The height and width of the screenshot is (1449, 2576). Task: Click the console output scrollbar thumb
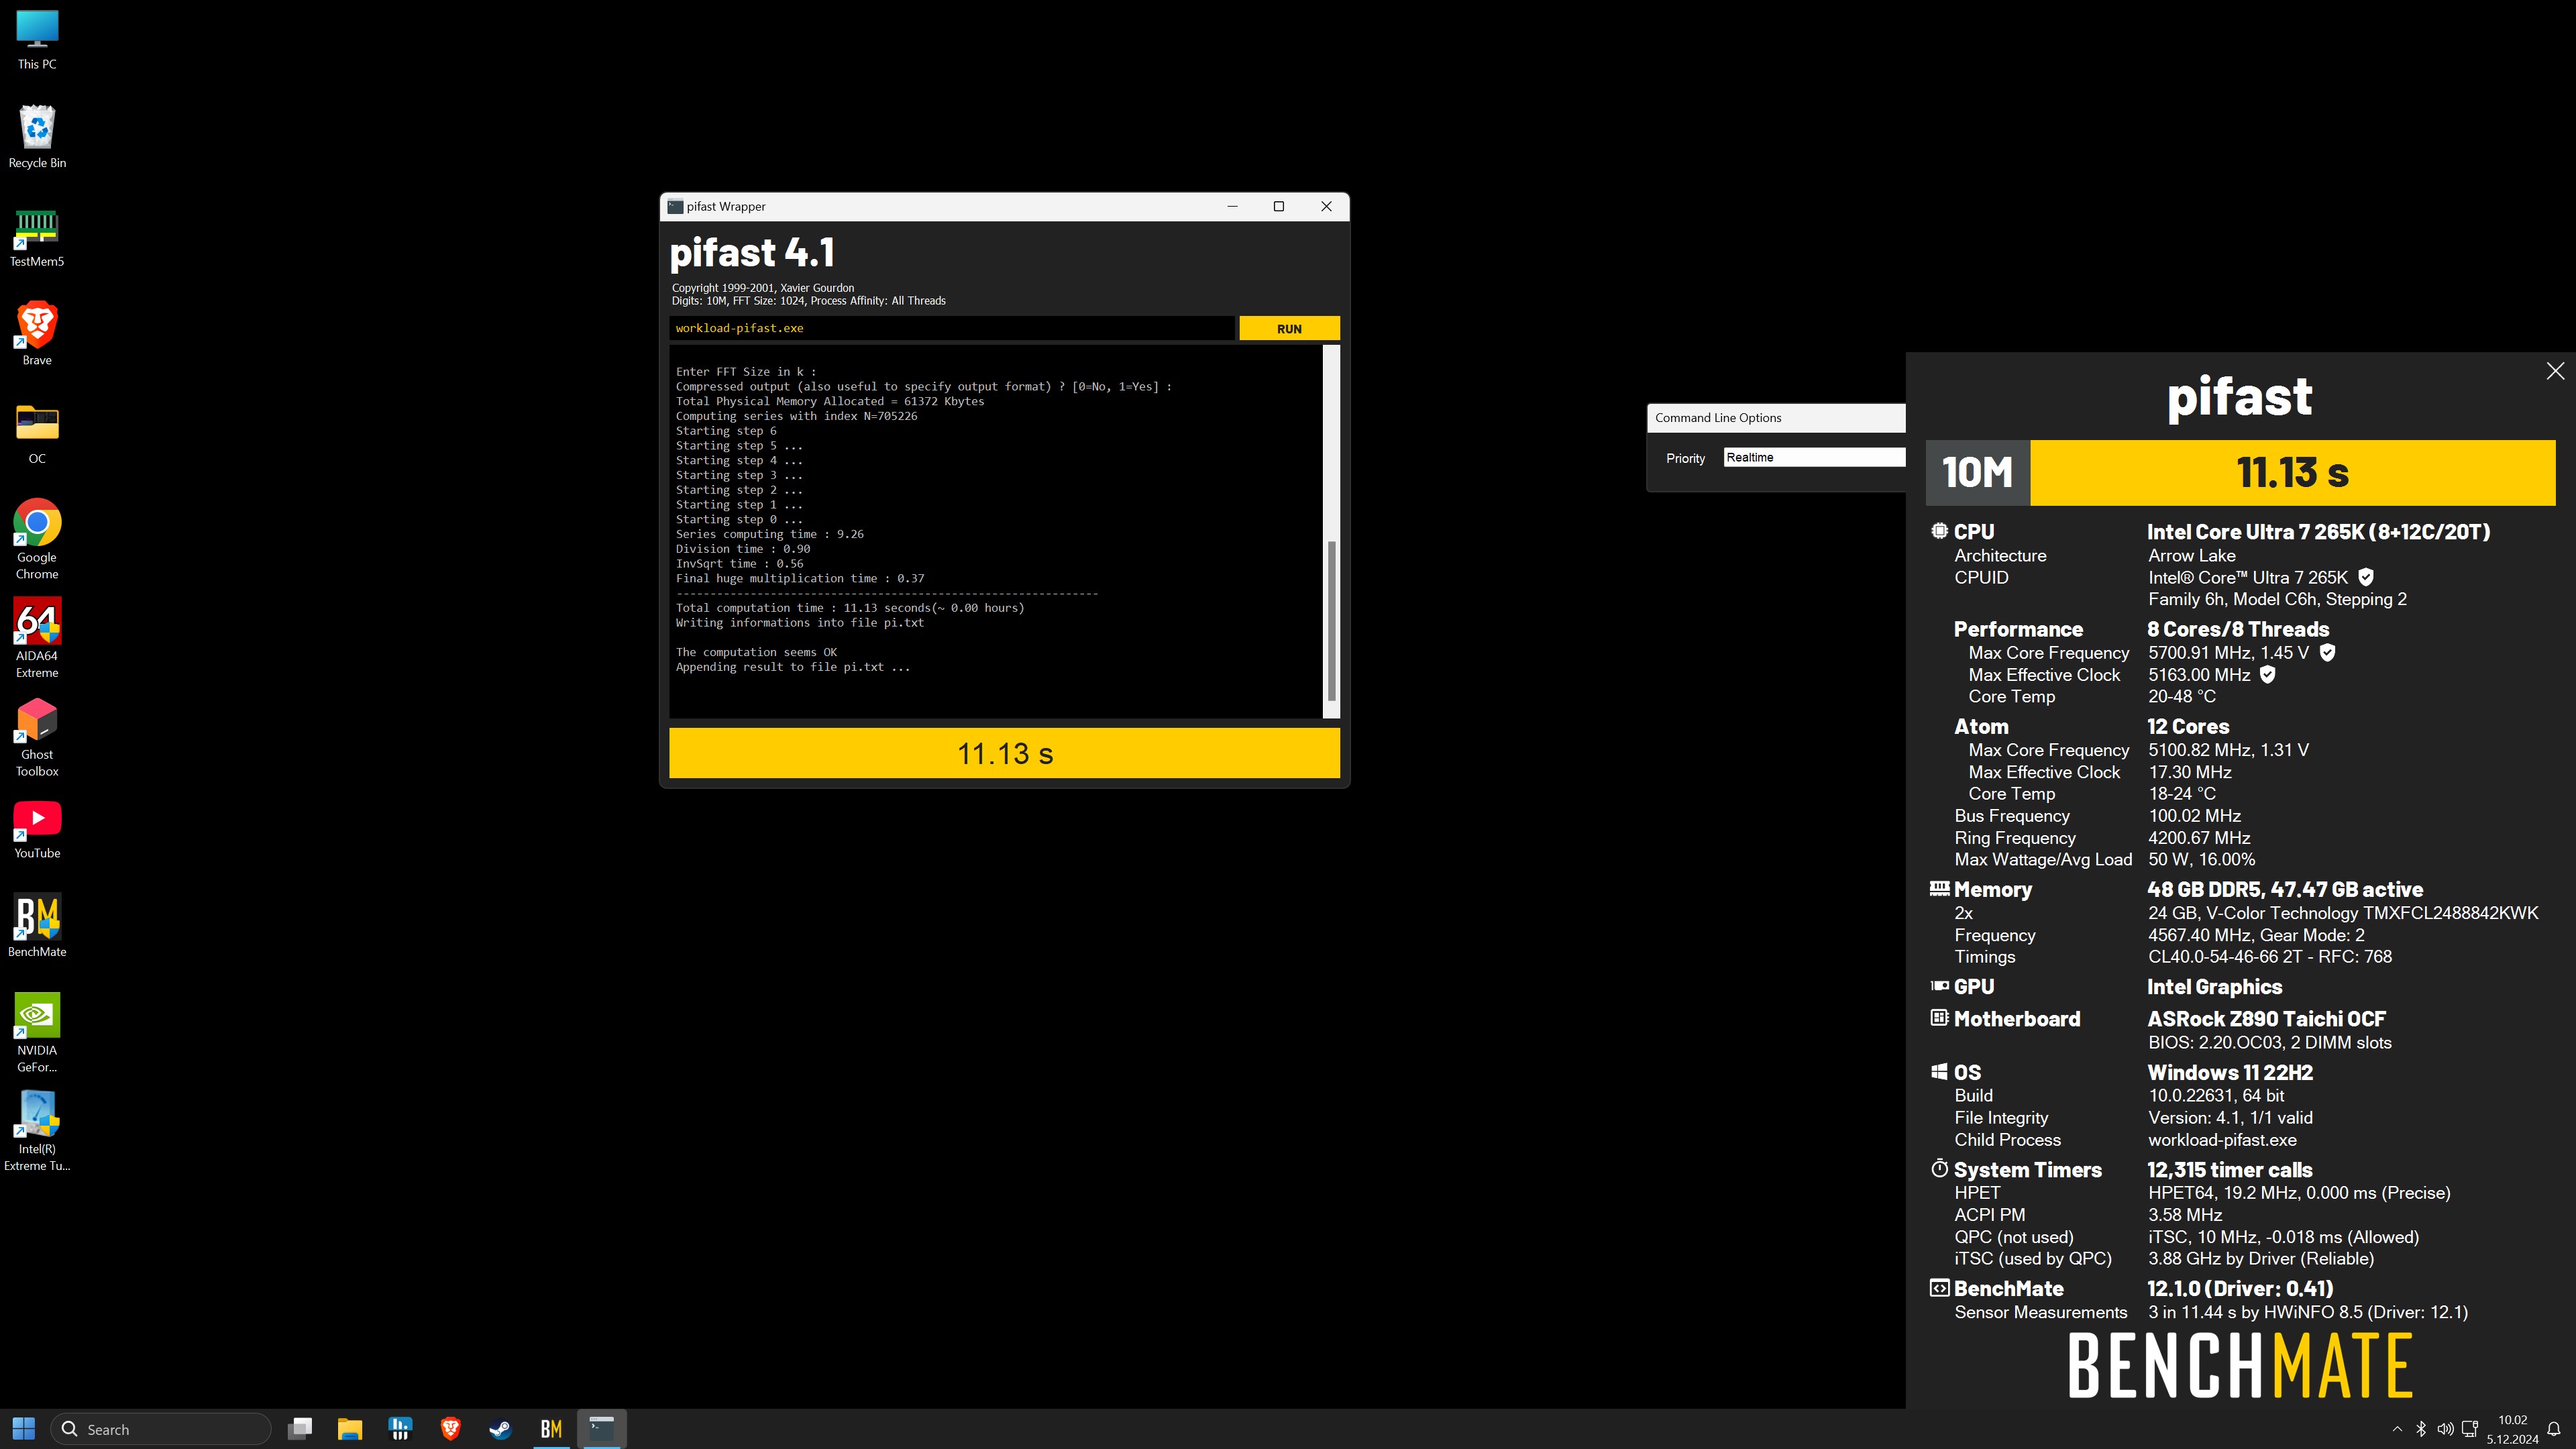pyautogui.click(x=1331, y=620)
